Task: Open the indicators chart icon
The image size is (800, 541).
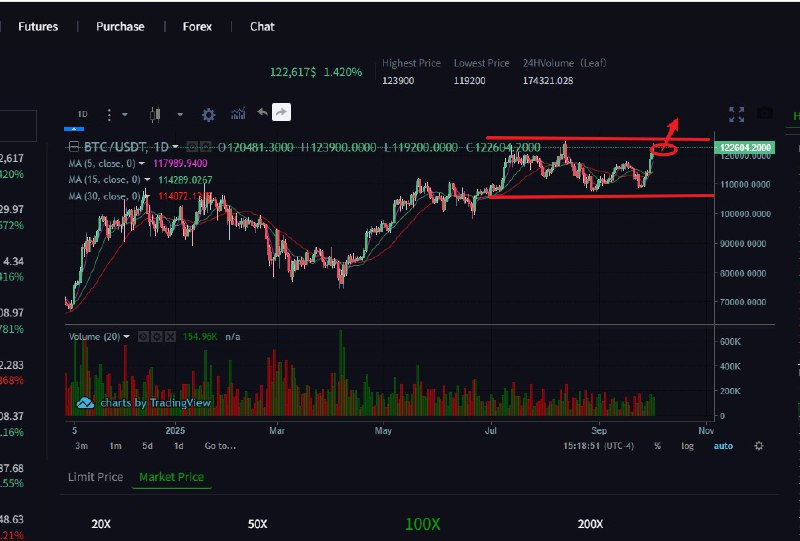Action: (x=238, y=114)
